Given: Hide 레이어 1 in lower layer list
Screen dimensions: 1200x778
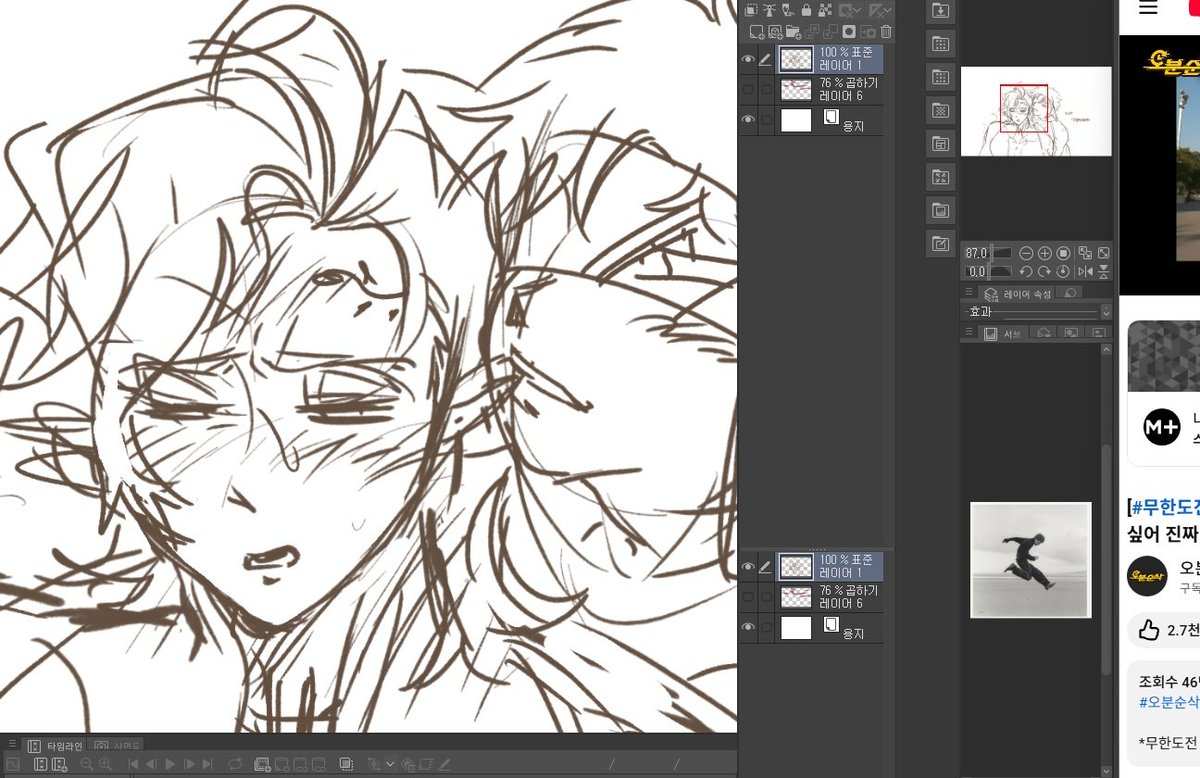Looking at the screenshot, I should tap(748, 567).
